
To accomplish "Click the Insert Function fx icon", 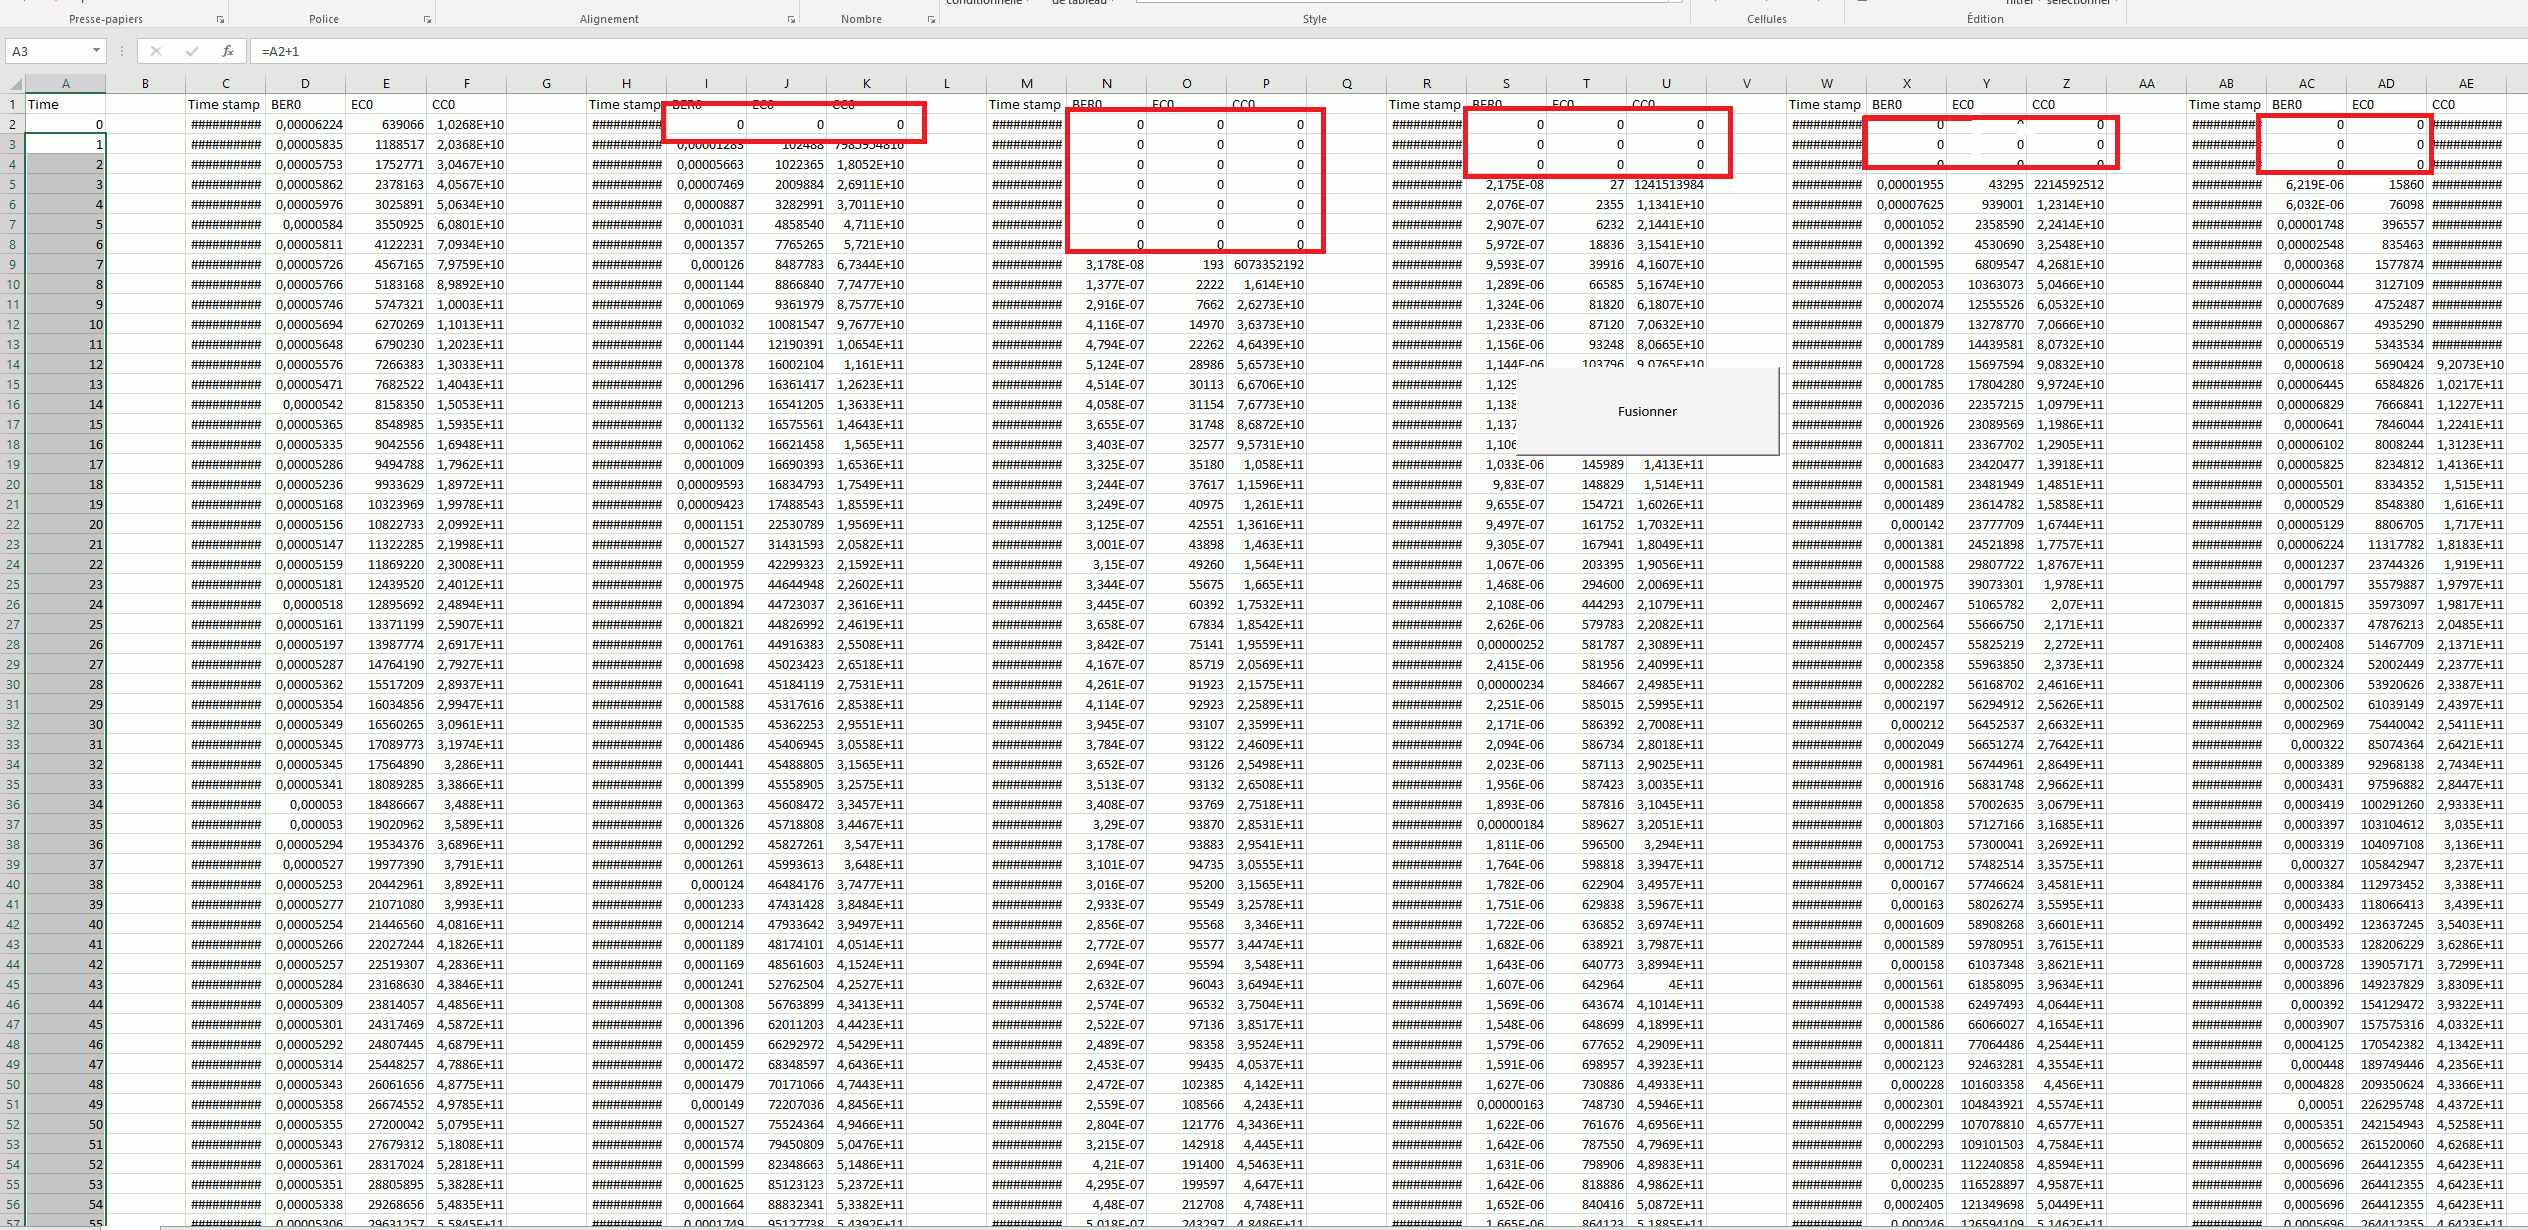I will coord(228,51).
